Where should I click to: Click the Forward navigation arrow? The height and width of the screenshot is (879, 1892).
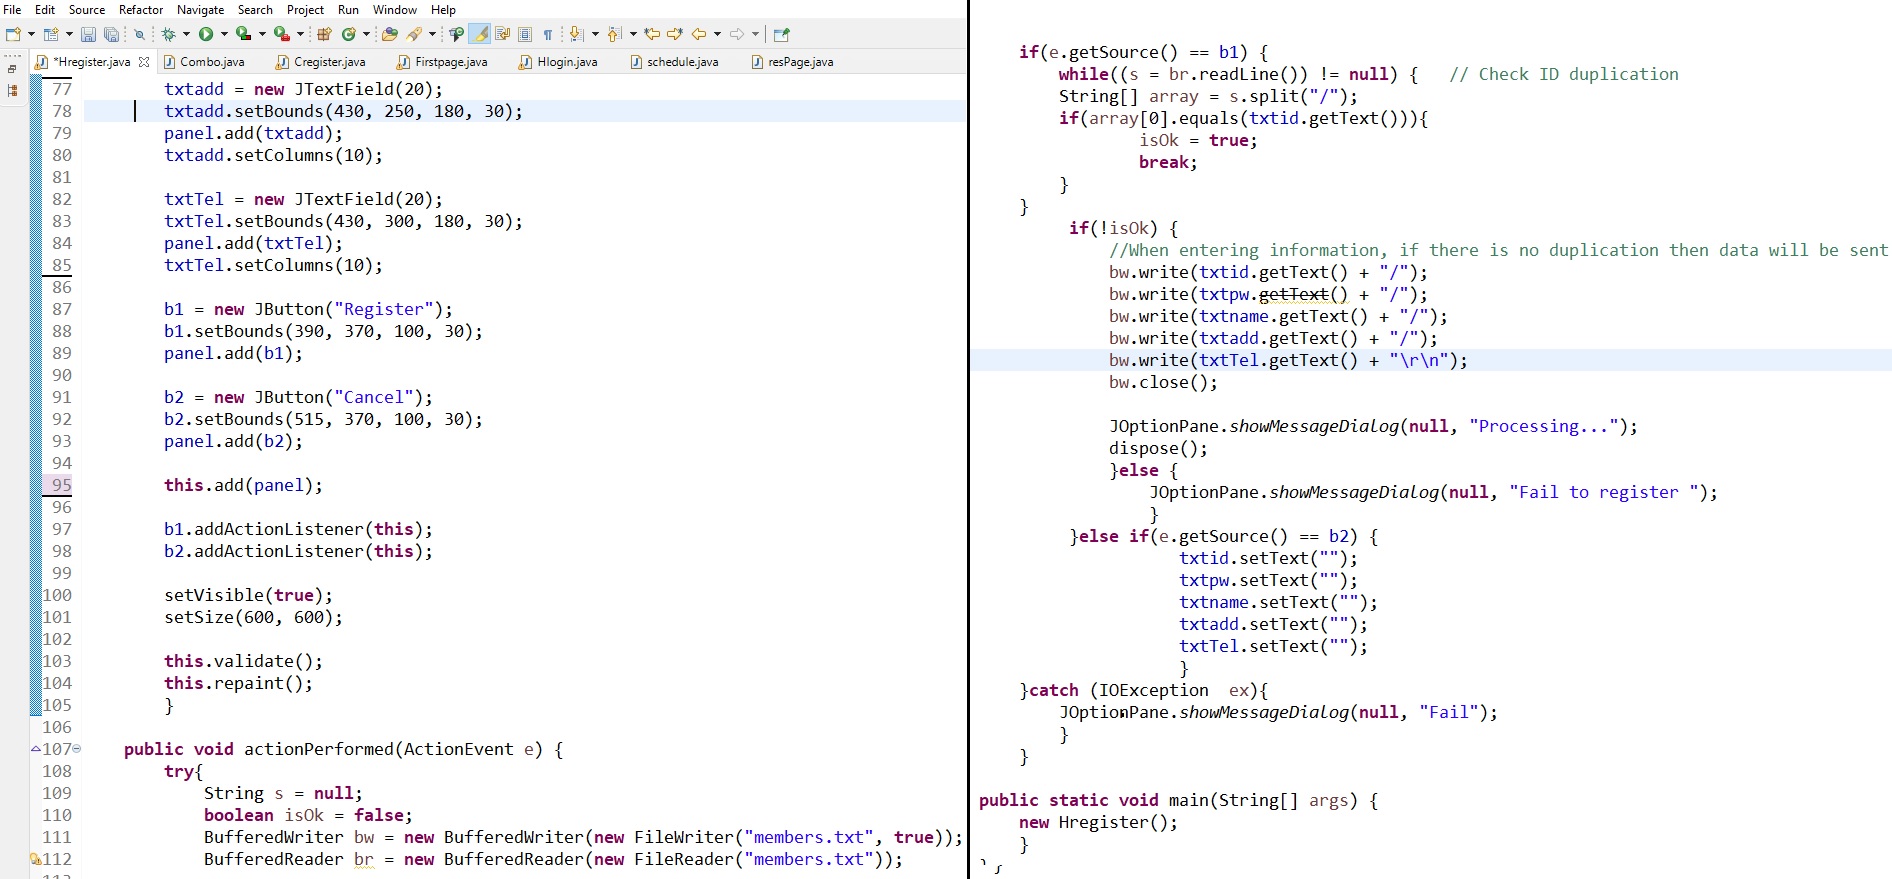(737, 34)
